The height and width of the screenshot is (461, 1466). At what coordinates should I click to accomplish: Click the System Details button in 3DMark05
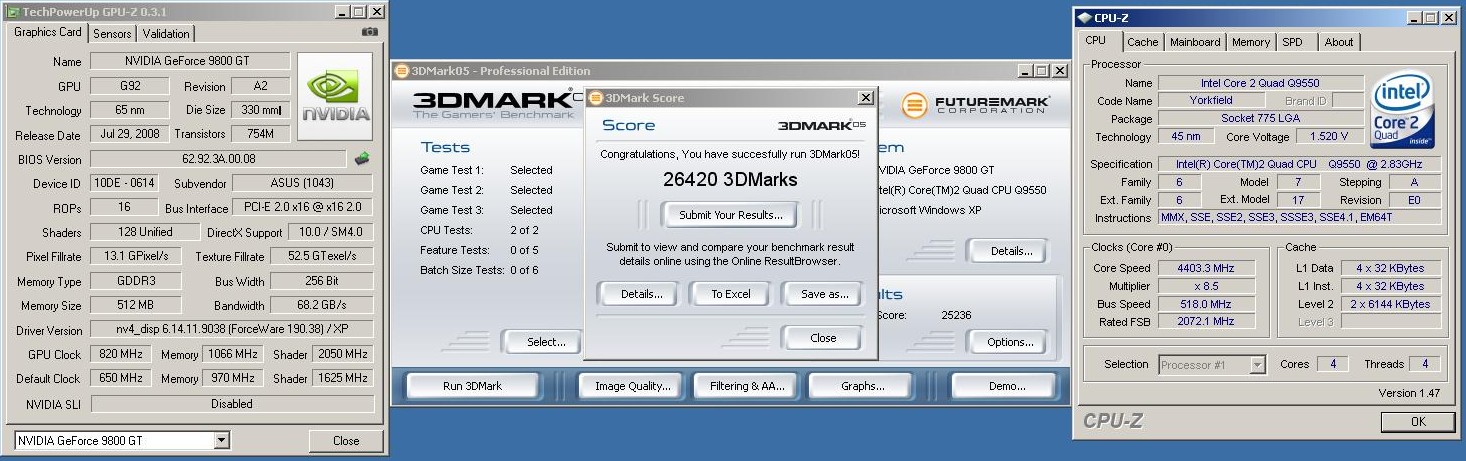pos(1010,251)
